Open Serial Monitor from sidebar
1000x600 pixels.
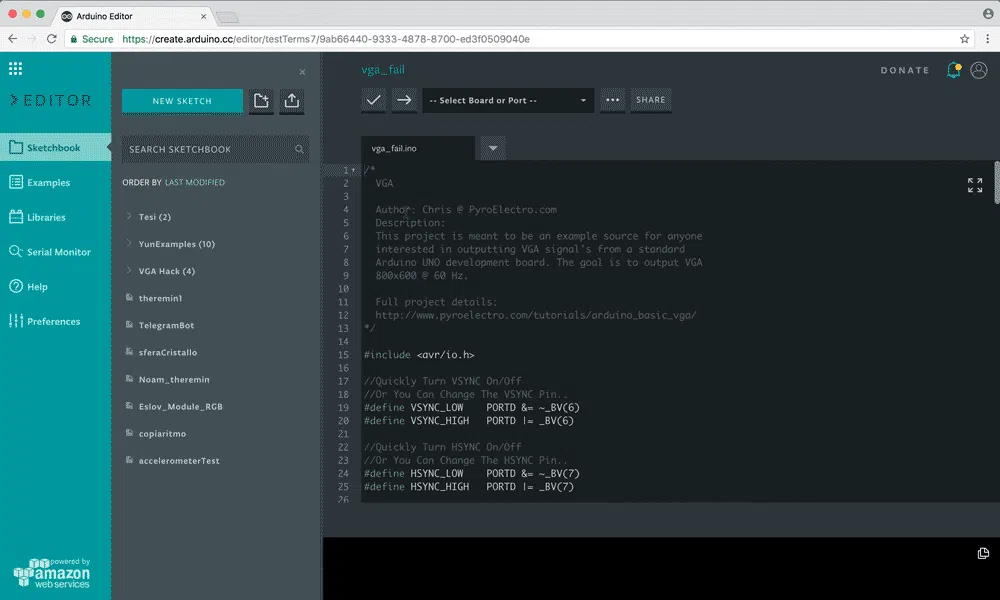coord(57,252)
